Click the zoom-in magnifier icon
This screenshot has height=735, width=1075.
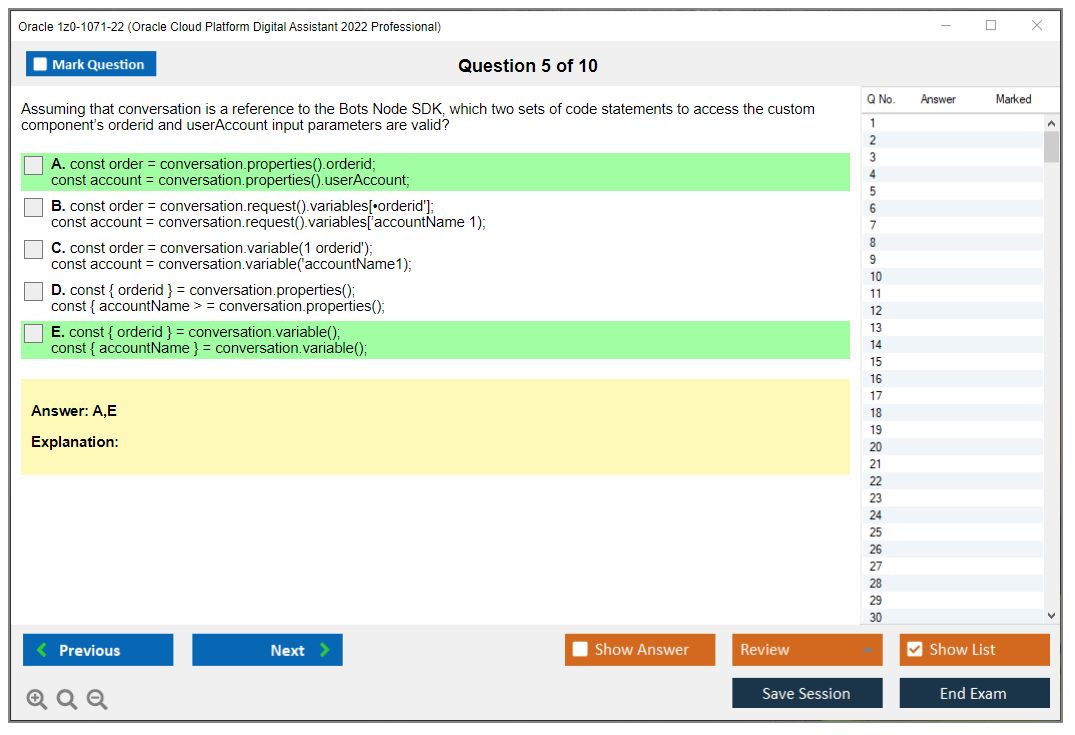(x=36, y=699)
